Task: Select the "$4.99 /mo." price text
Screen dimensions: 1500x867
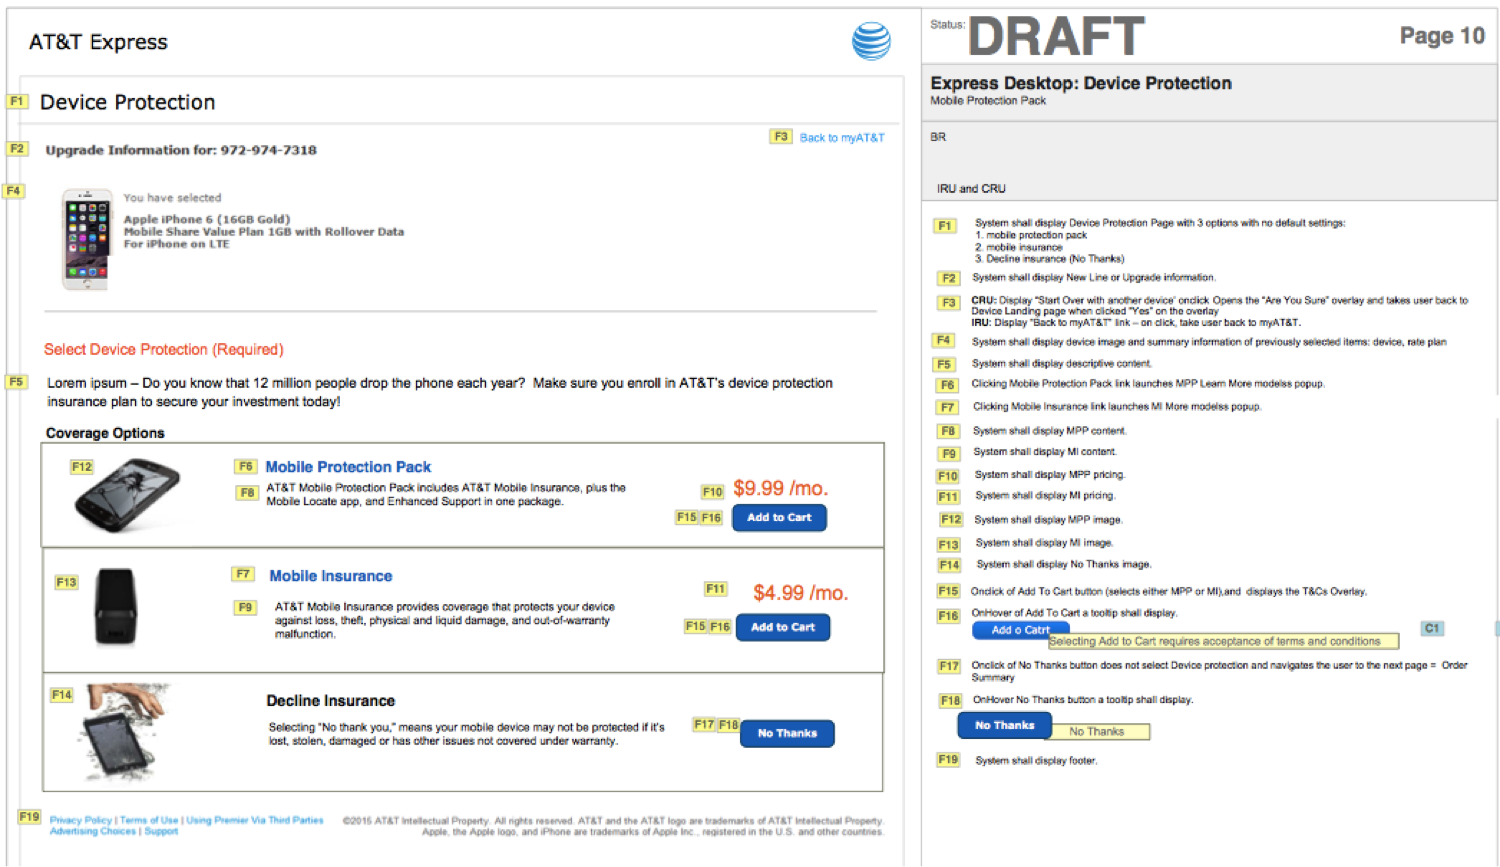Action: tap(800, 593)
